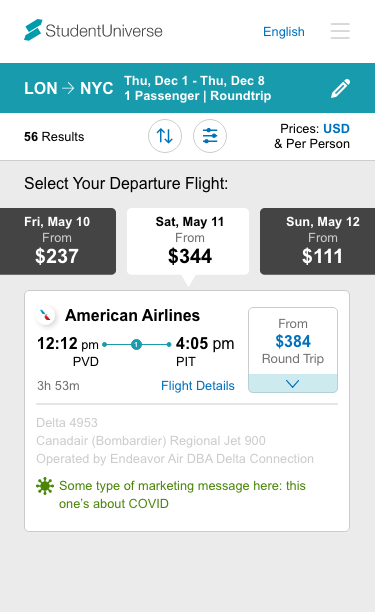Change language from English

pos(284,32)
